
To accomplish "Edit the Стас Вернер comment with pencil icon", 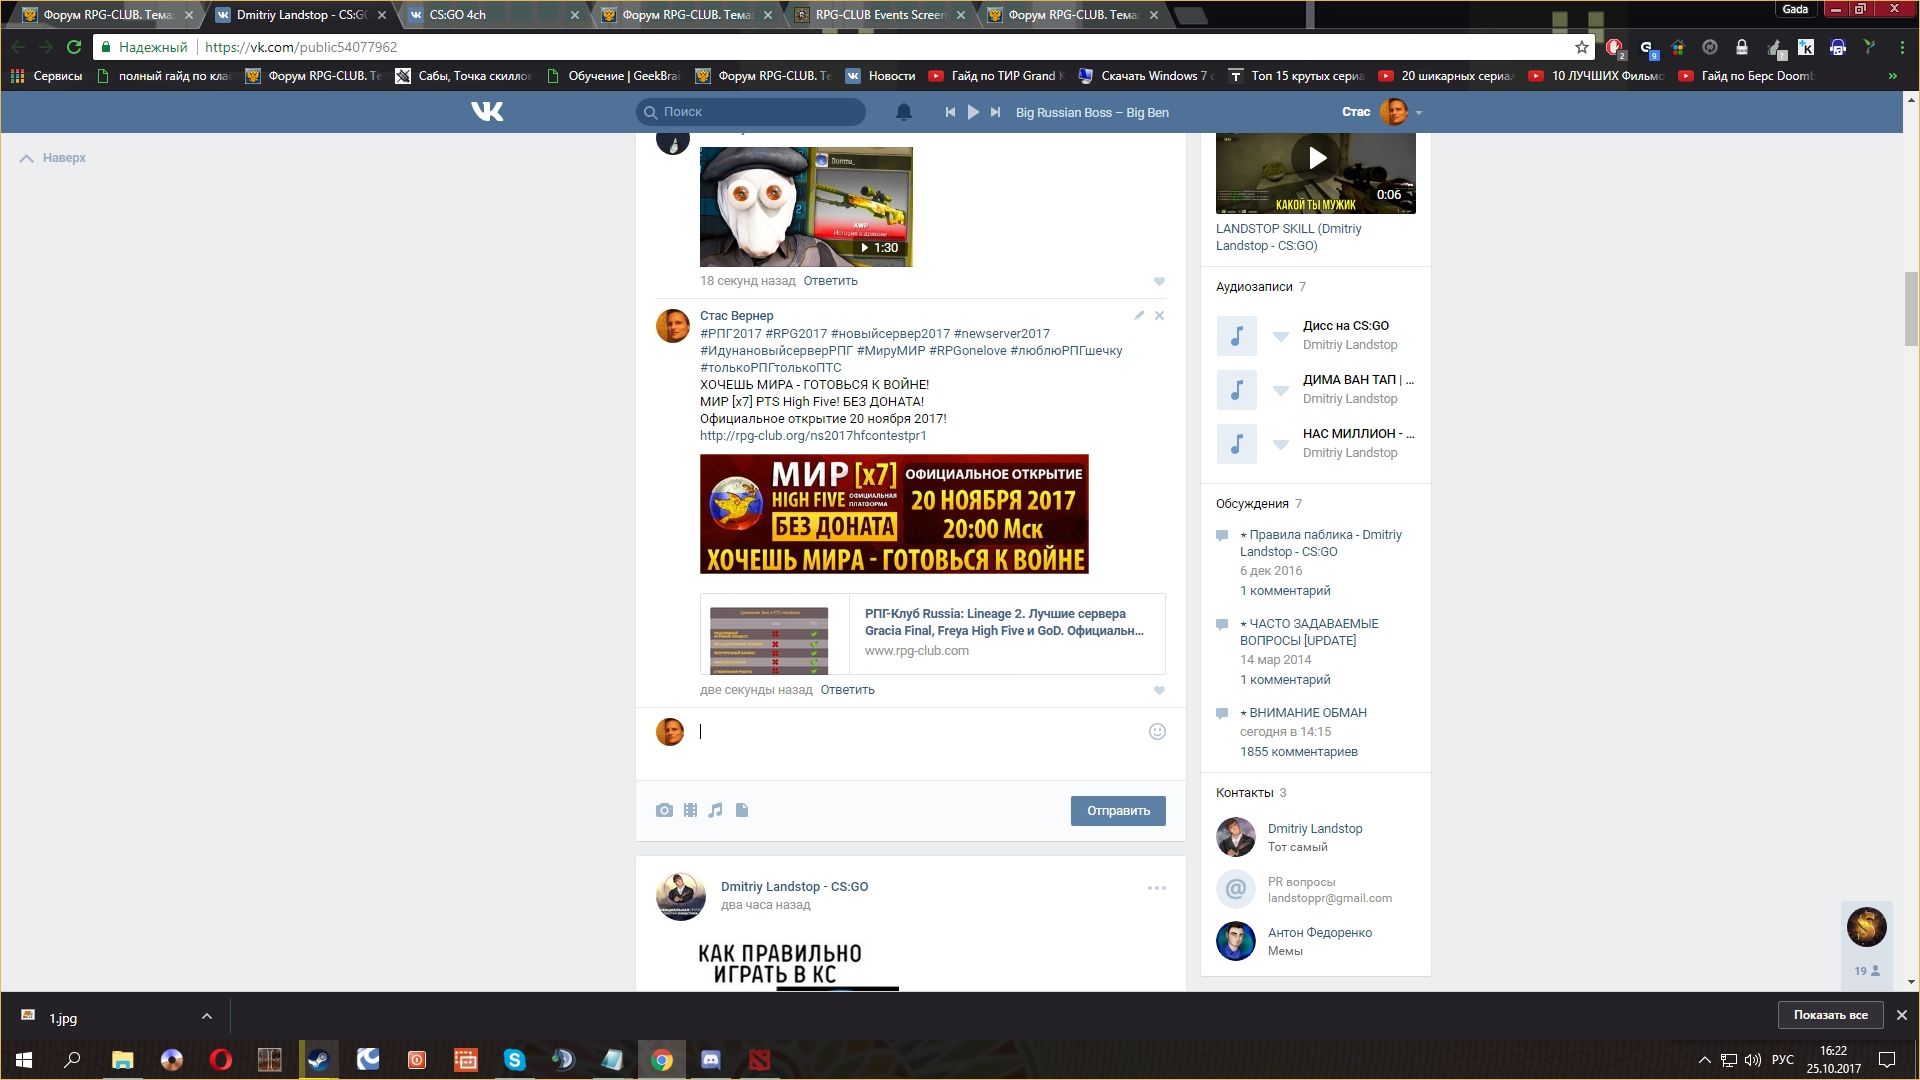I will click(x=1139, y=315).
